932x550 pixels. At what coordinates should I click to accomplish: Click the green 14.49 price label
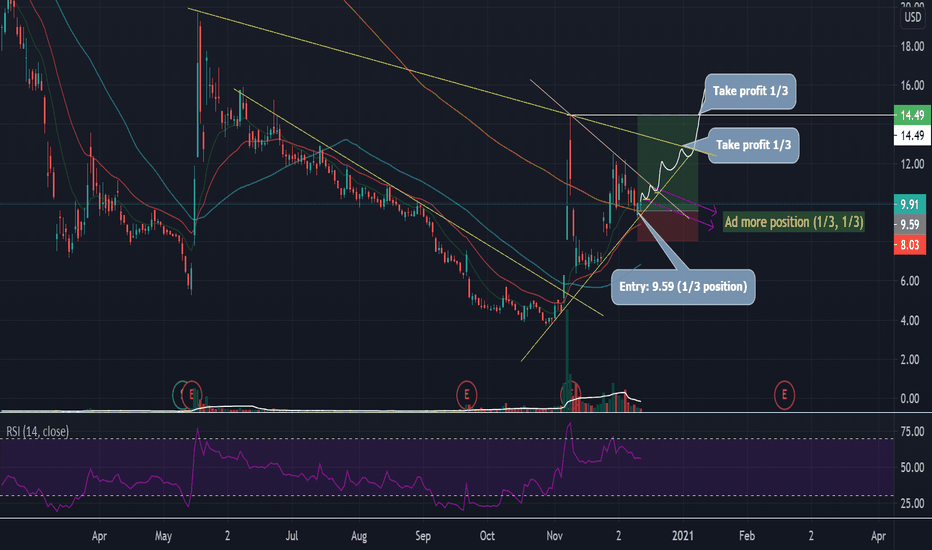coord(912,115)
